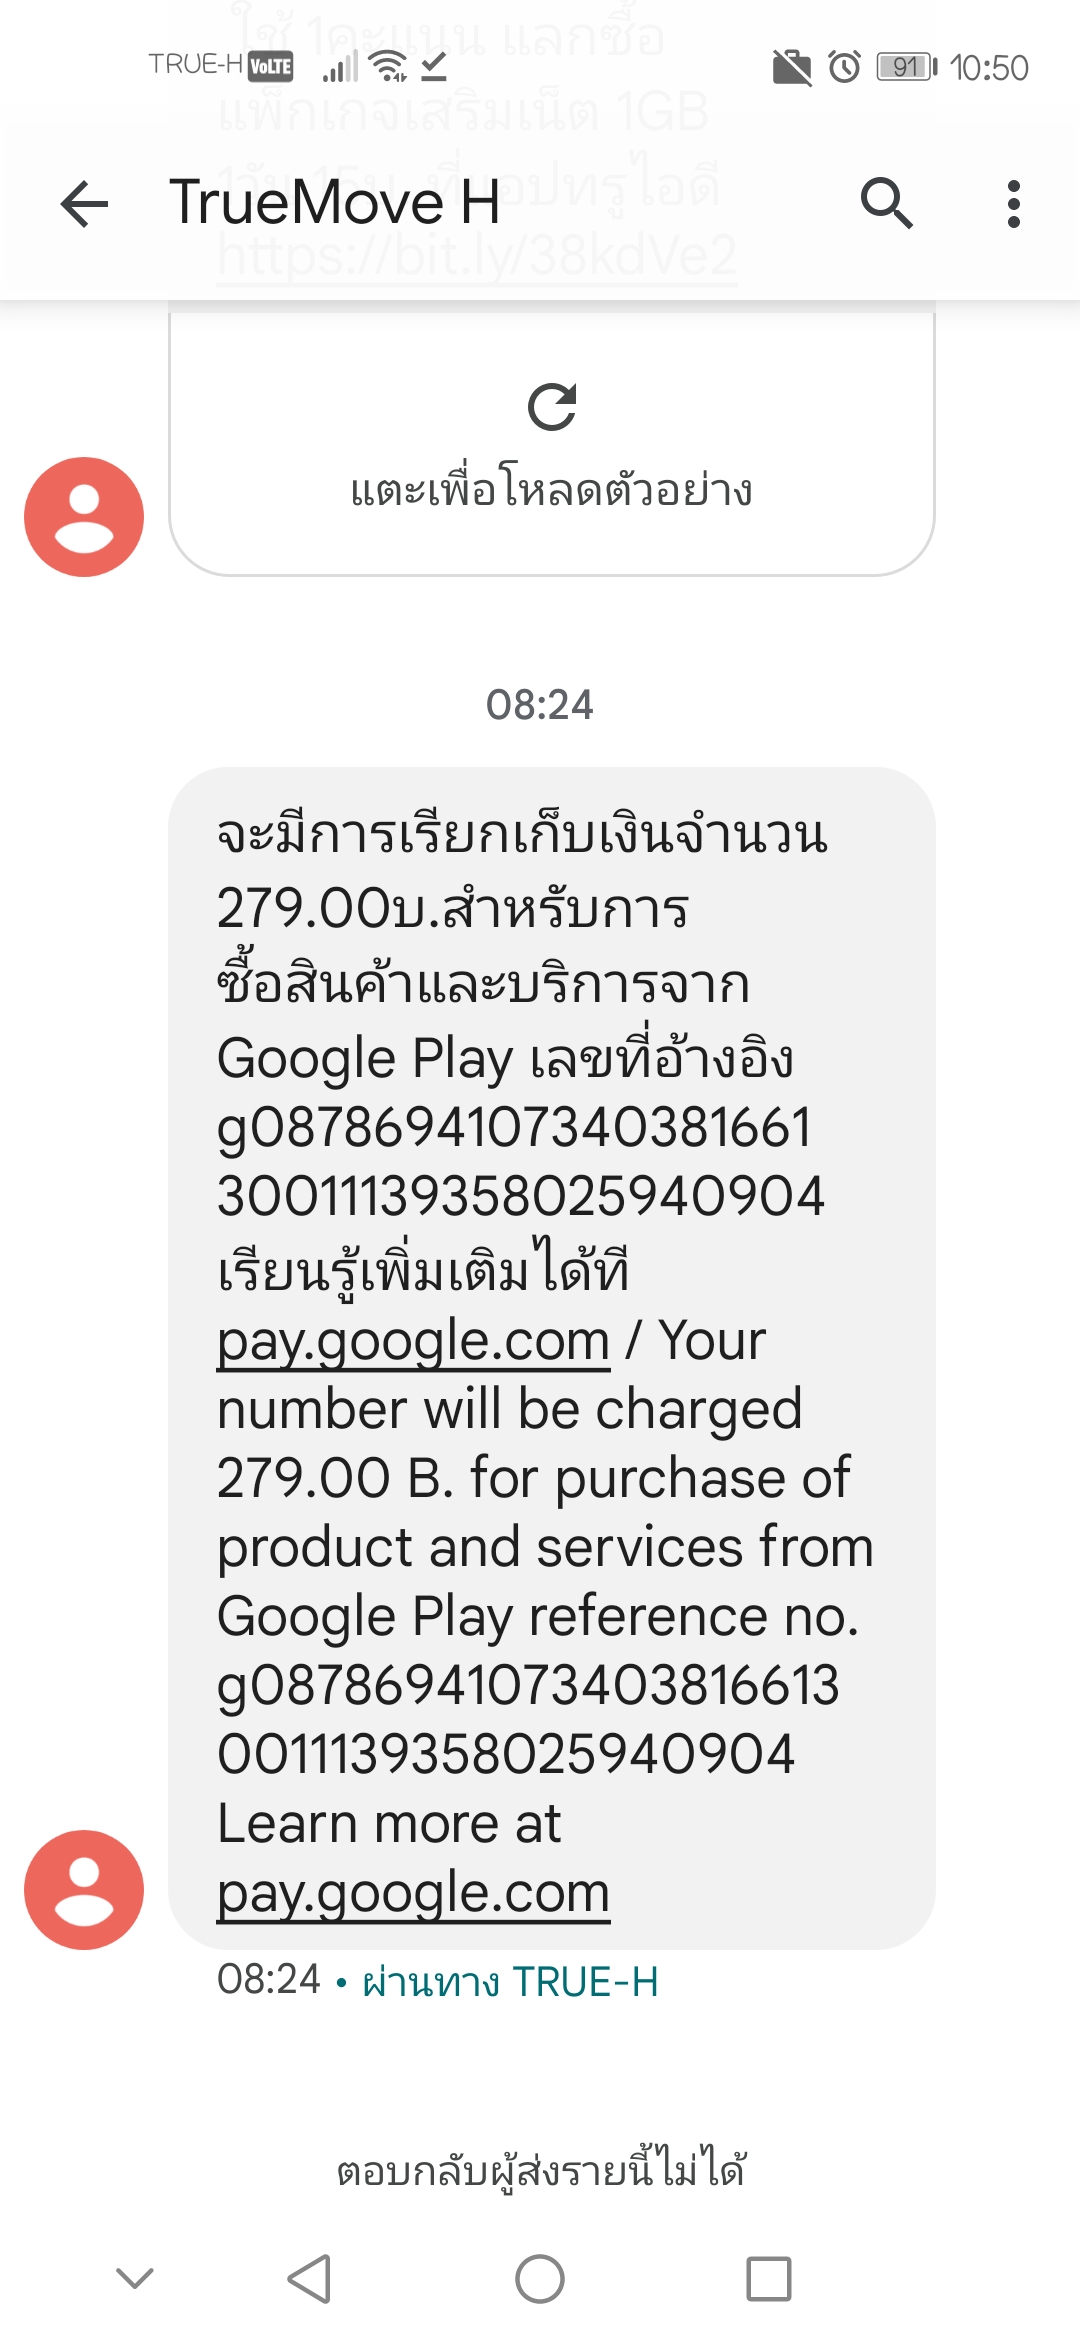The width and height of the screenshot is (1080, 2340).
Task: Tap the upper red contact avatar
Action: [x=84, y=517]
